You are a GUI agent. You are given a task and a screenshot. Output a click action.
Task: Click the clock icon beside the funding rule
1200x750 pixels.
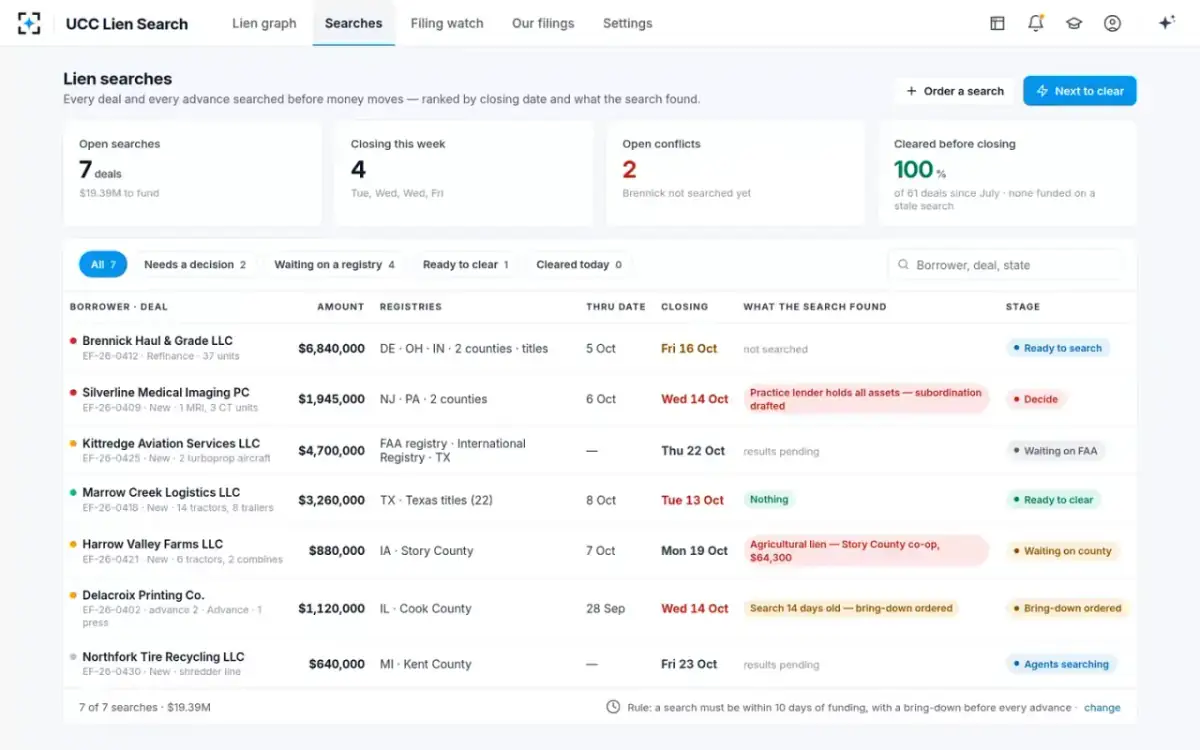click(x=613, y=707)
